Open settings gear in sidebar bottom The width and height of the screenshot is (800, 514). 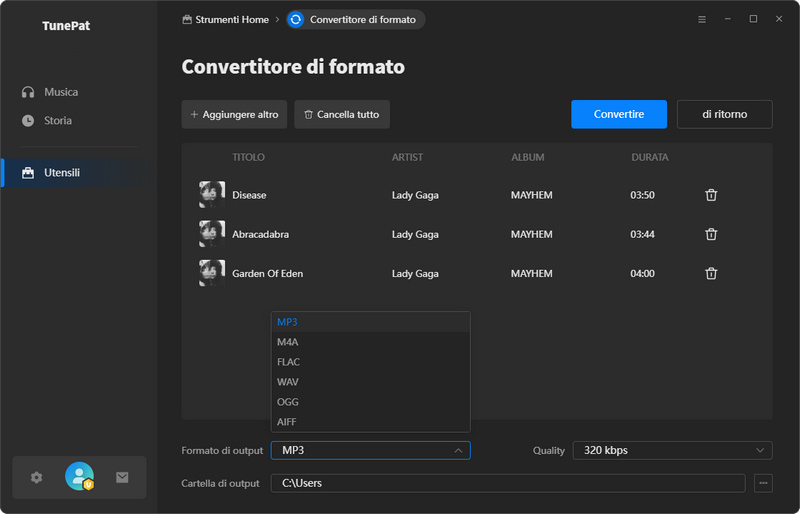point(36,477)
